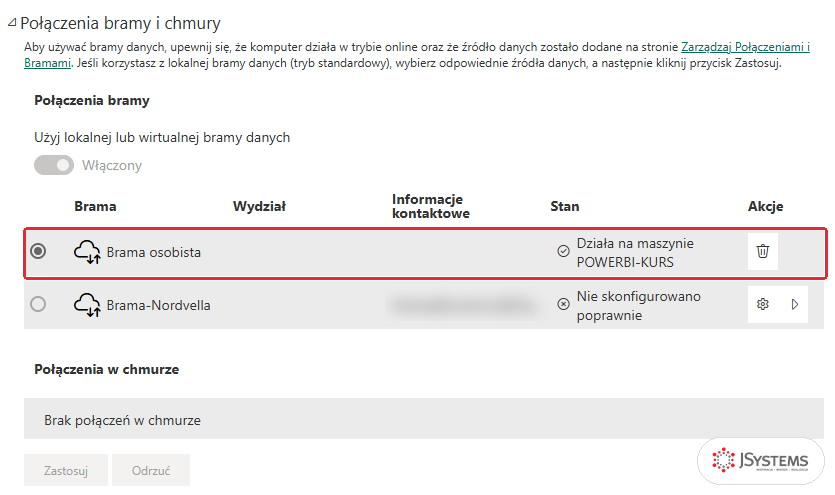The image size is (835, 495).
Task: Click the cloud icon beside Brama-Nordvella
Action: point(87,305)
